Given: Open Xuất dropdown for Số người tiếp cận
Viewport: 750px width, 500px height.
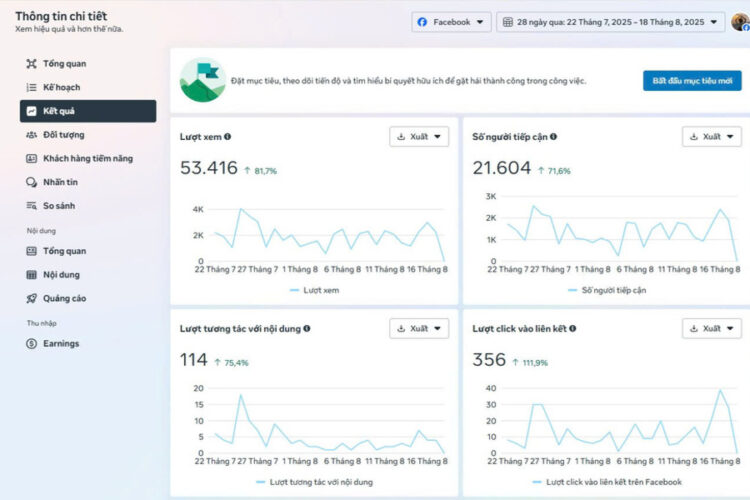Looking at the screenshot, I should coord(711,137).
